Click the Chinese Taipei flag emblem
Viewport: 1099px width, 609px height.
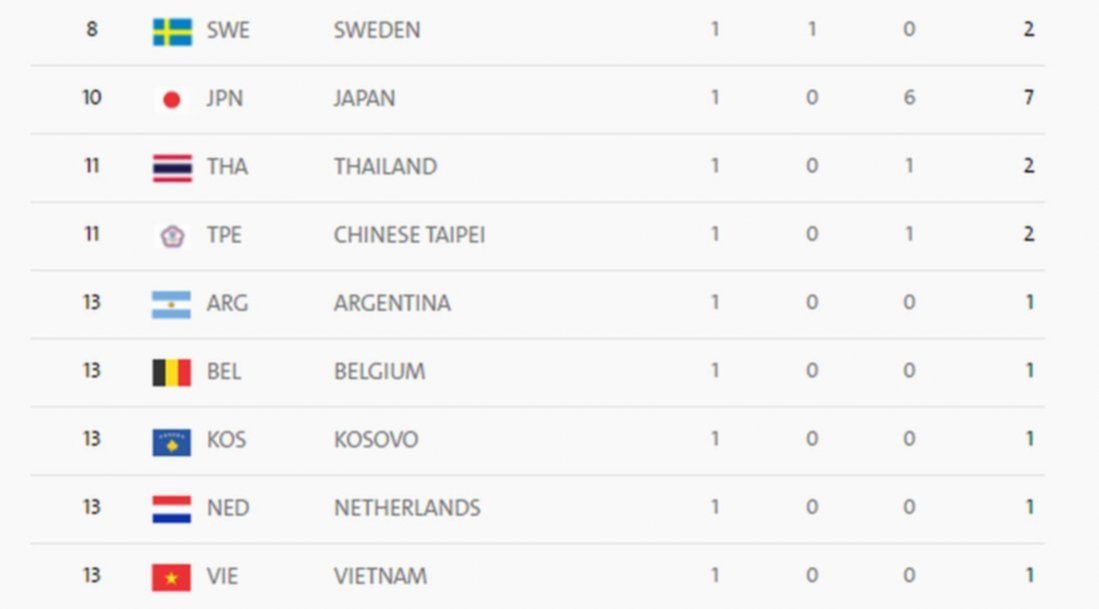172,236
